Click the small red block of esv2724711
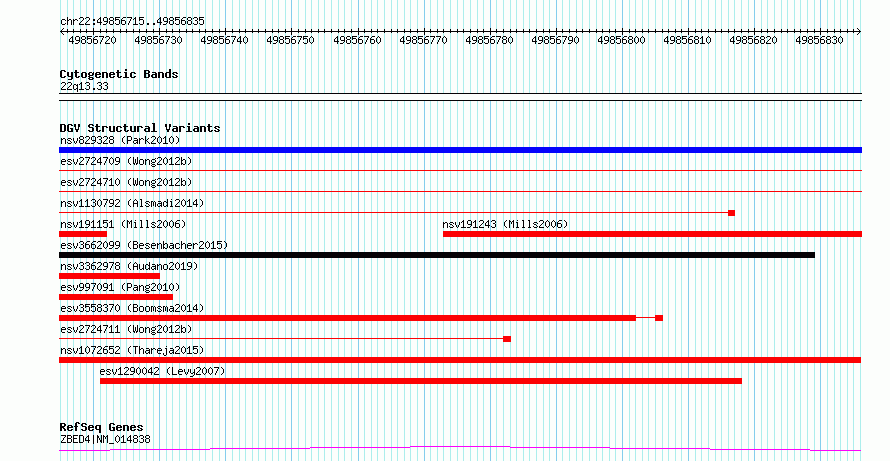 click(507, 339)
